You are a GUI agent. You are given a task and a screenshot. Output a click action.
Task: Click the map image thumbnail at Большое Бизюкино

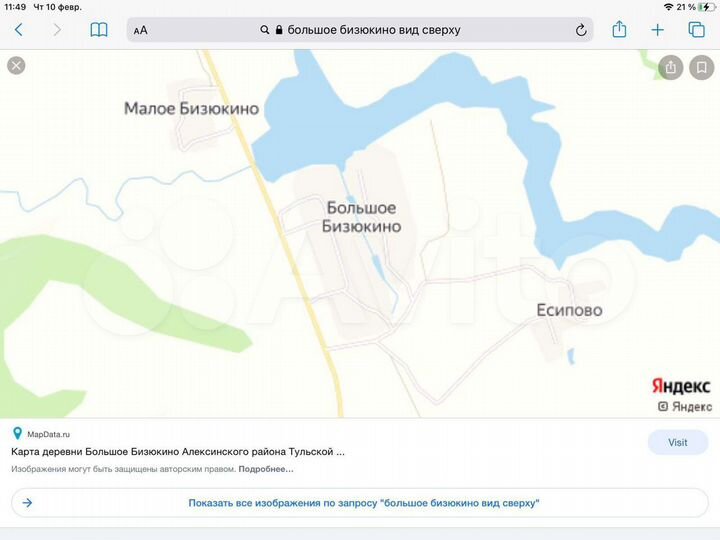tap(361, 217)
